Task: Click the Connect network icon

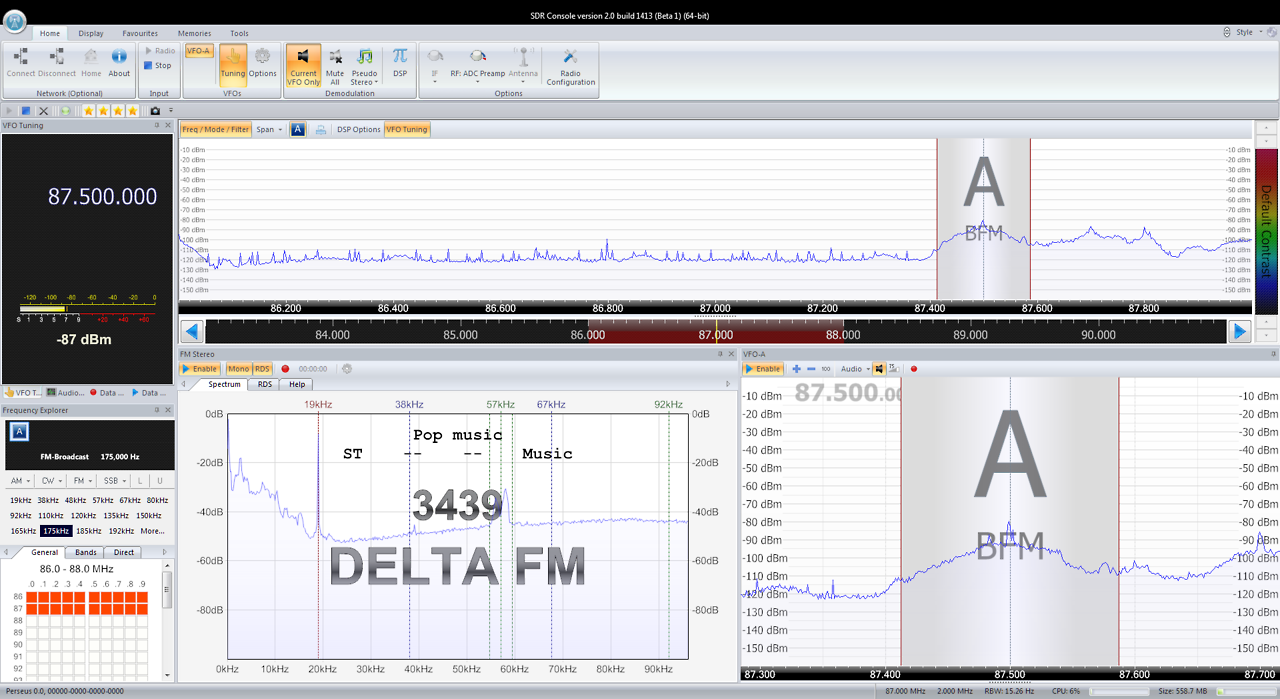Action: (20, 62)
